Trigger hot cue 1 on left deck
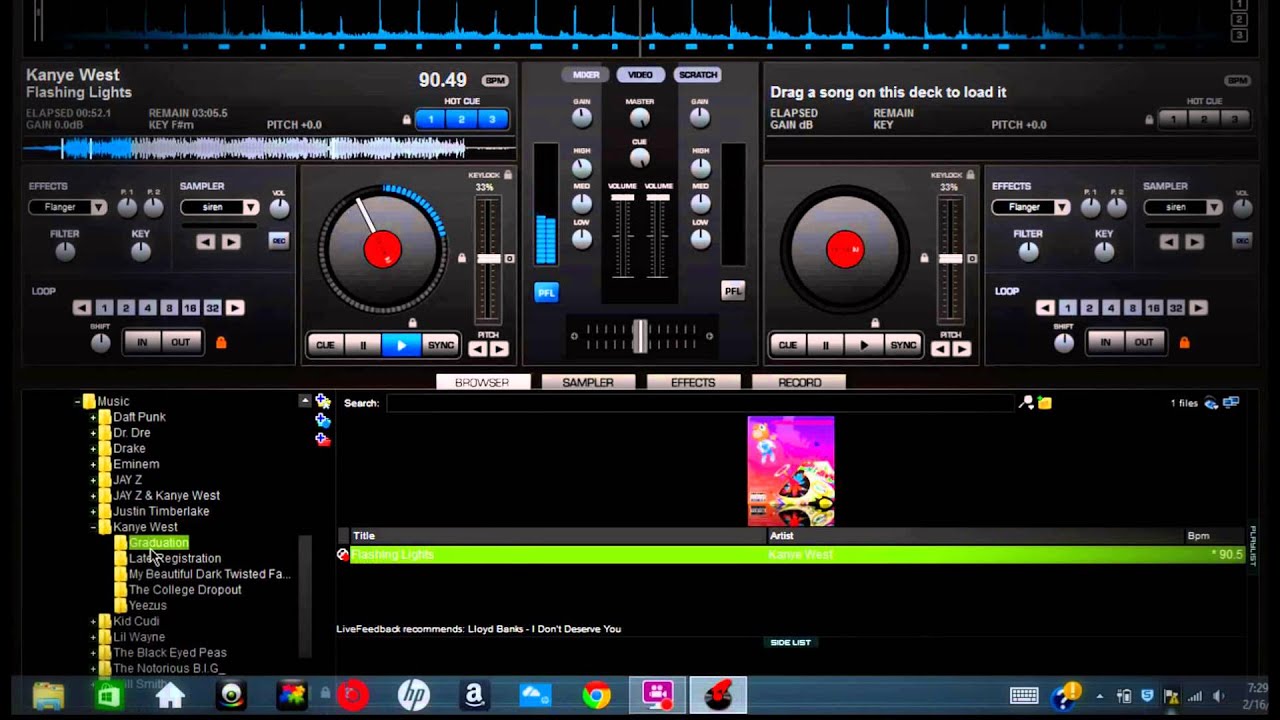The image size is (1280, 720). tap(431, 119)
